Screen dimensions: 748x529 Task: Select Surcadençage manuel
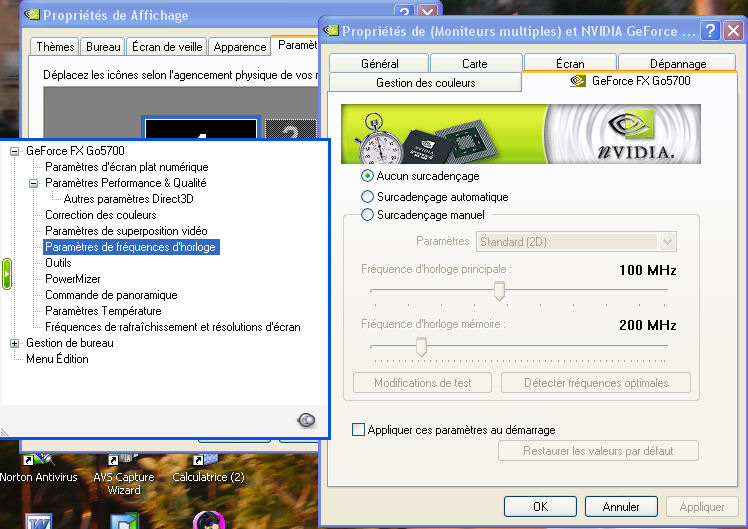[x=423, y=215]
